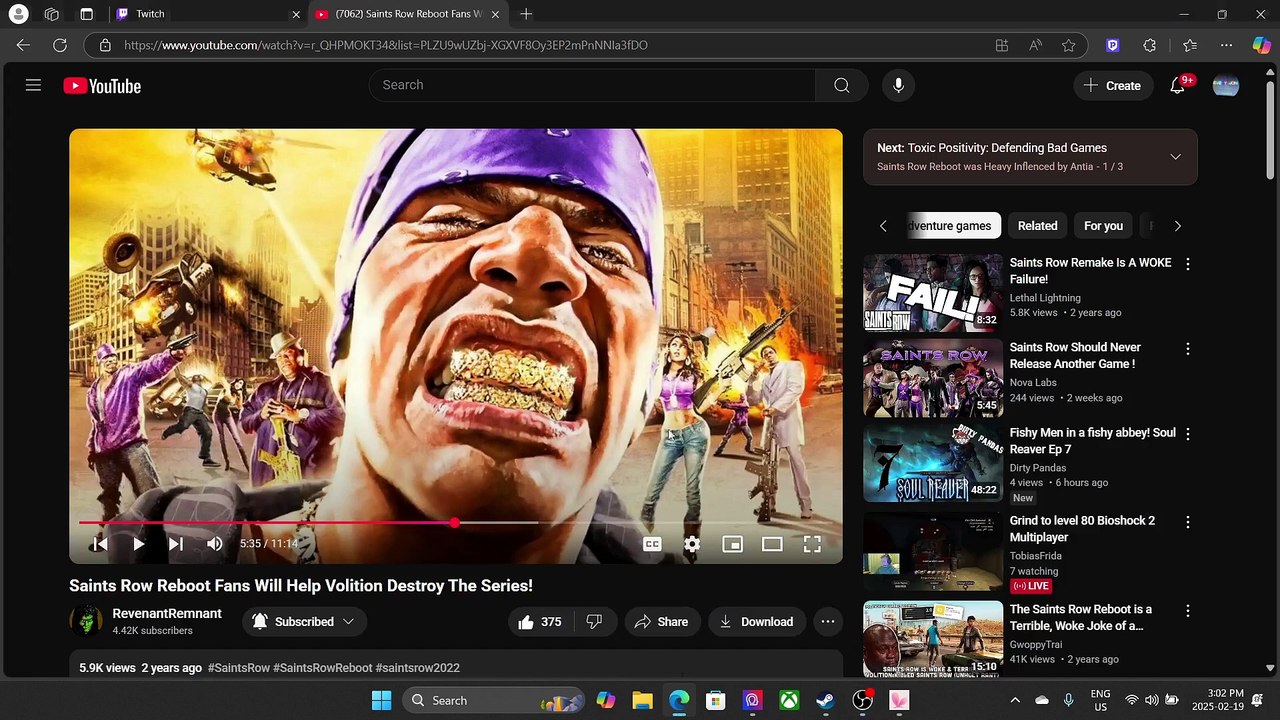Click the search magnifier button
The height and width of the screenshot is (720, 1280).
pyautogui.click(x=841, y=85)
